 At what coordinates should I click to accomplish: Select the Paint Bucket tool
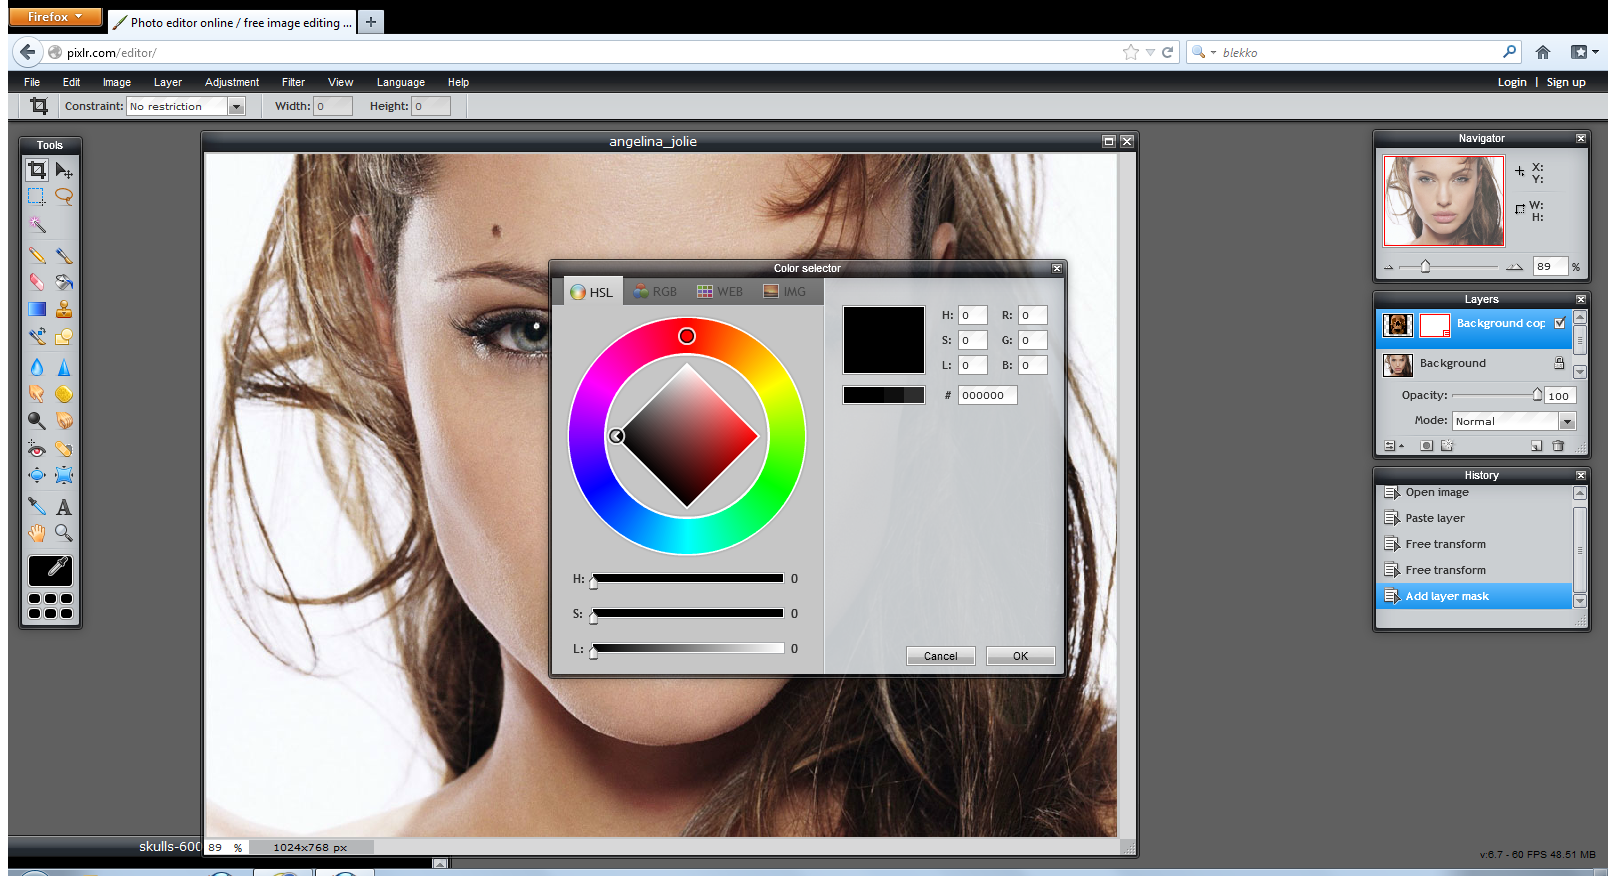64,282
